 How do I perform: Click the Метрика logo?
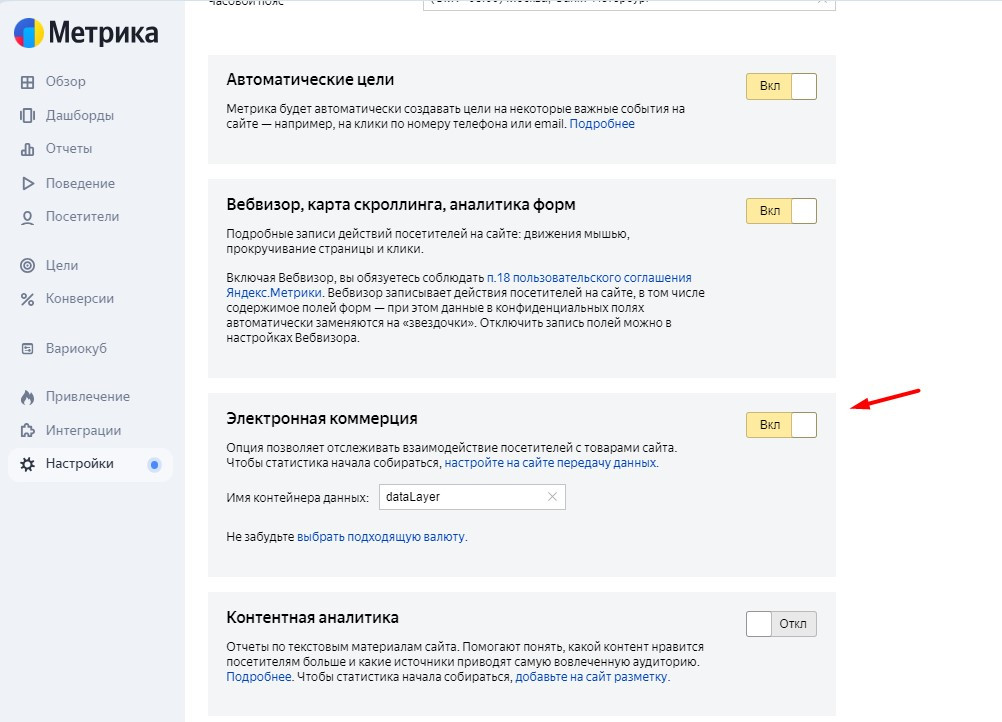point(86,33)
